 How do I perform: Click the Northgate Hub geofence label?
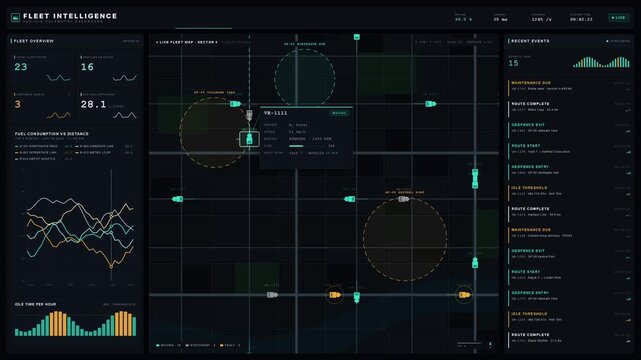305,44
